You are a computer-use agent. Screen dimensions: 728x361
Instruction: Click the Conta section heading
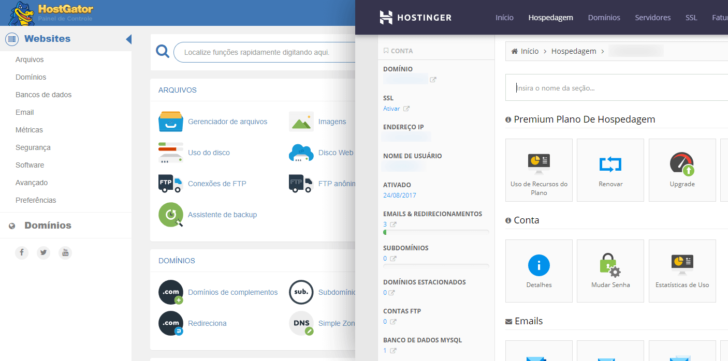click(526, 220)
